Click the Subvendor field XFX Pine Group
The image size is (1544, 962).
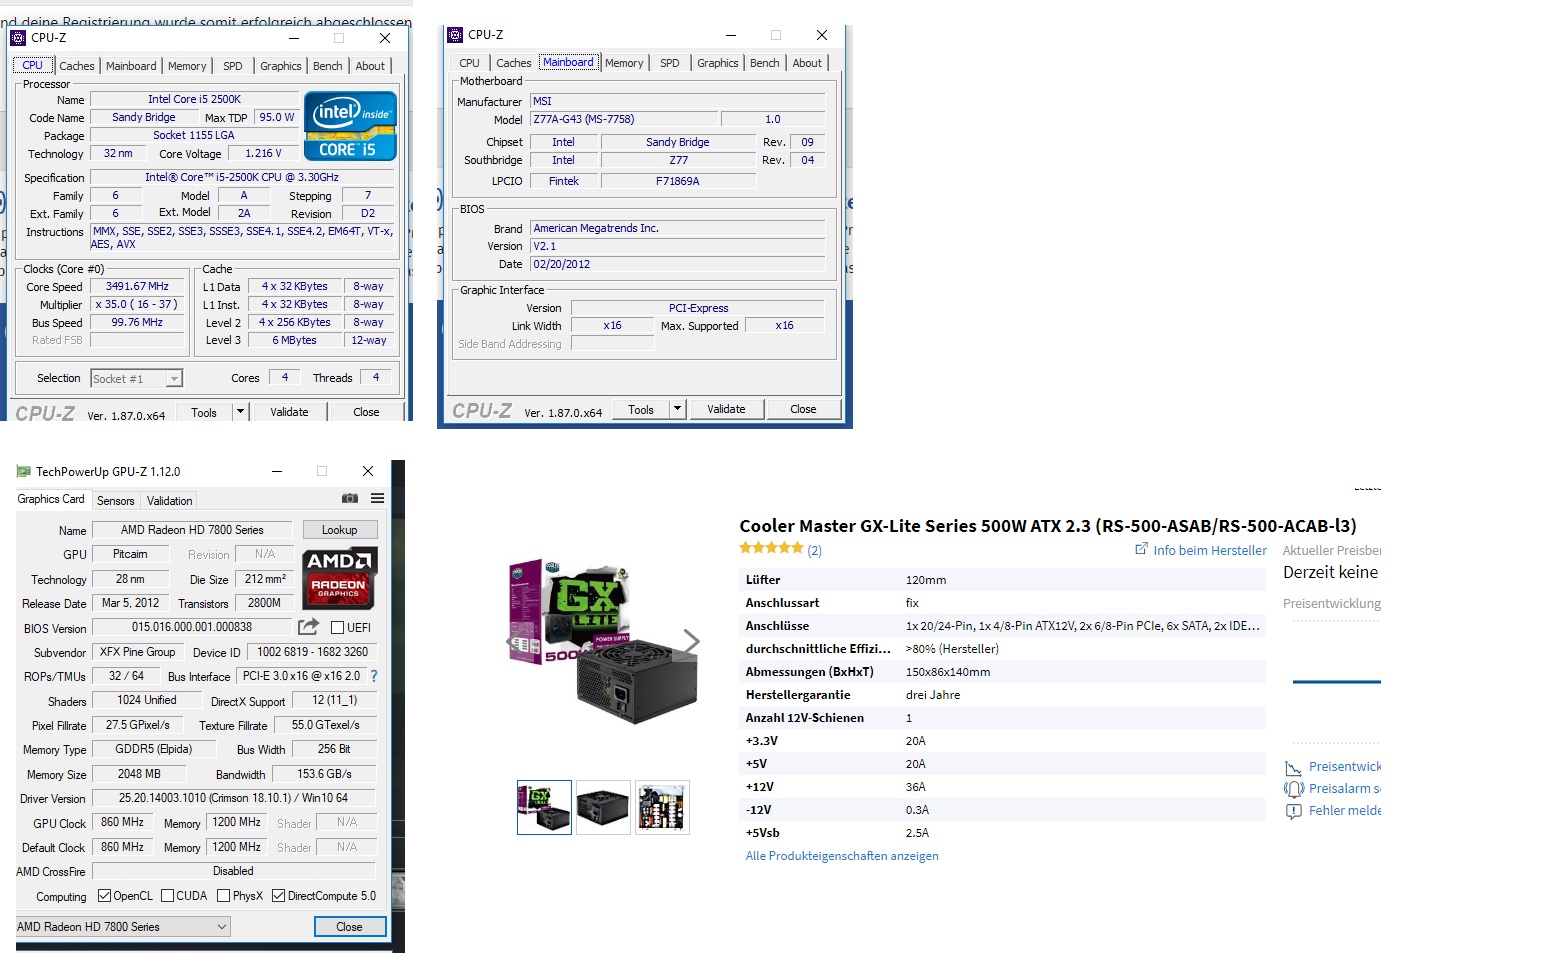click(138, 652)
